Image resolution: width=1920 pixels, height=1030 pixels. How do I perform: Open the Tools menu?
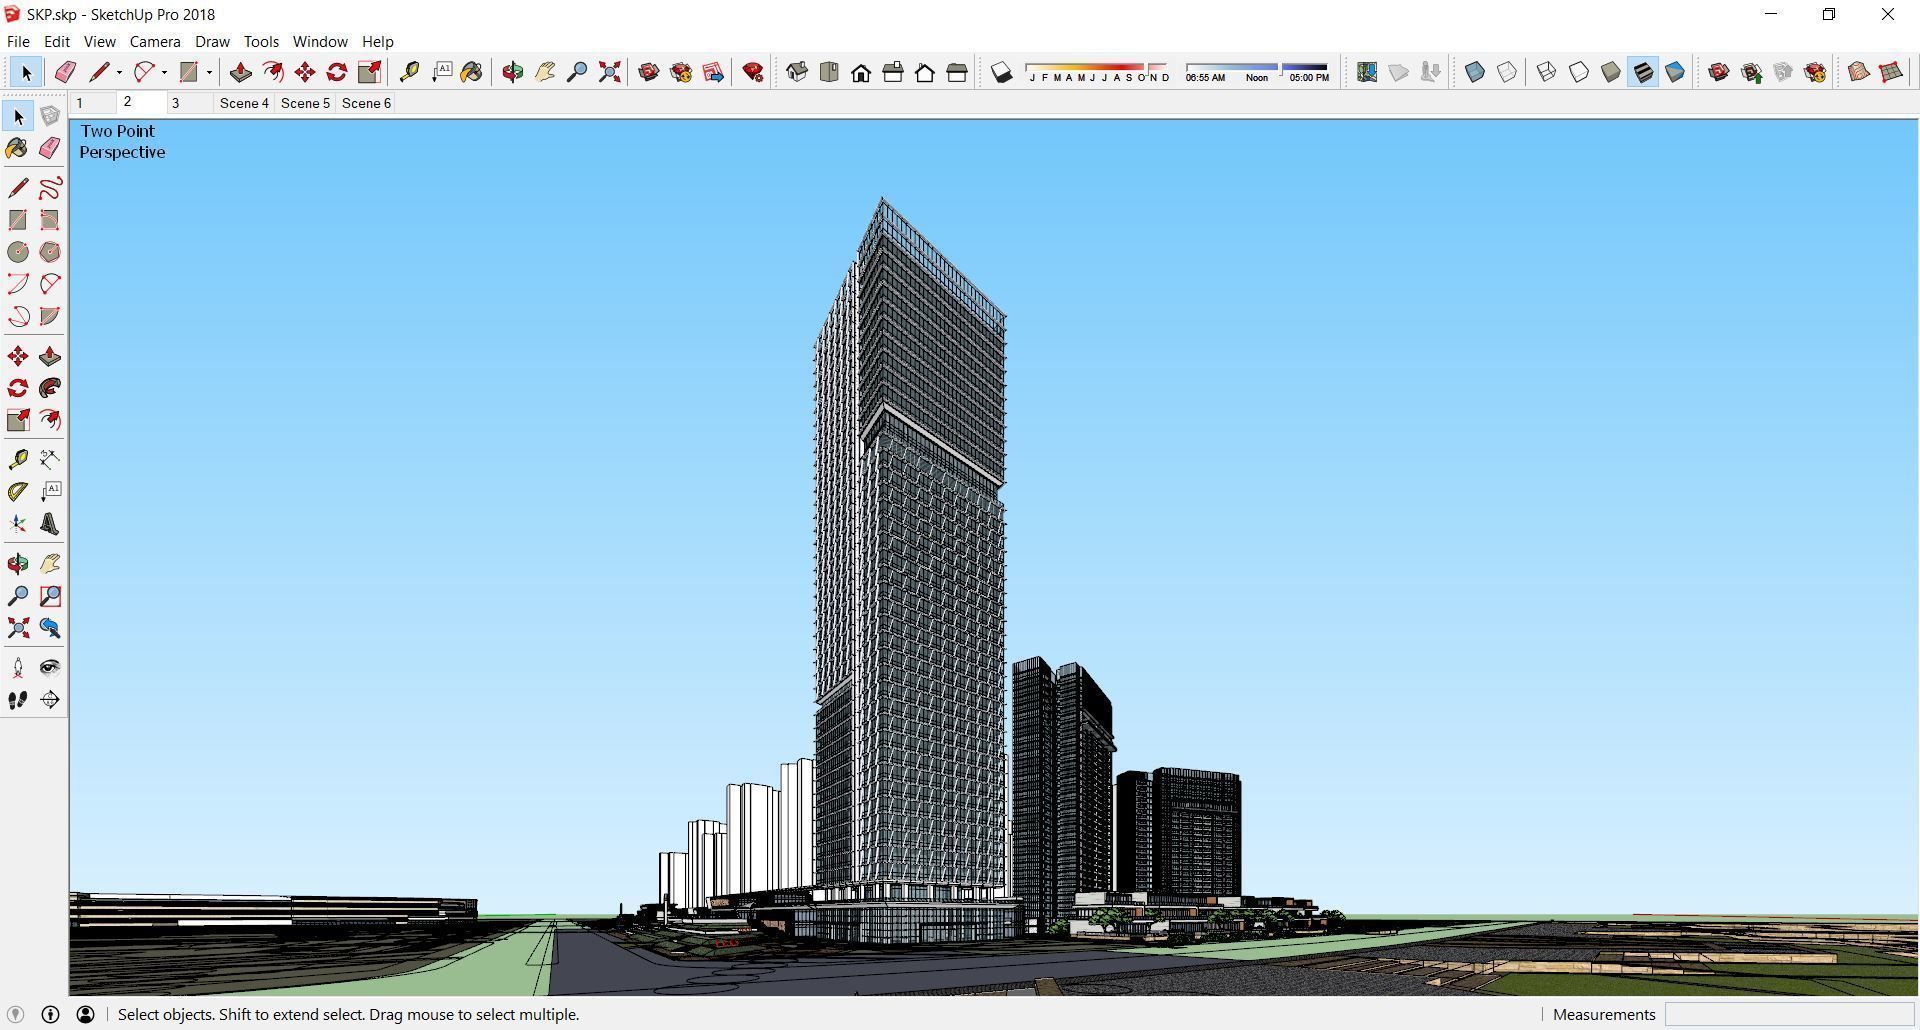click(x=261, y=41)
